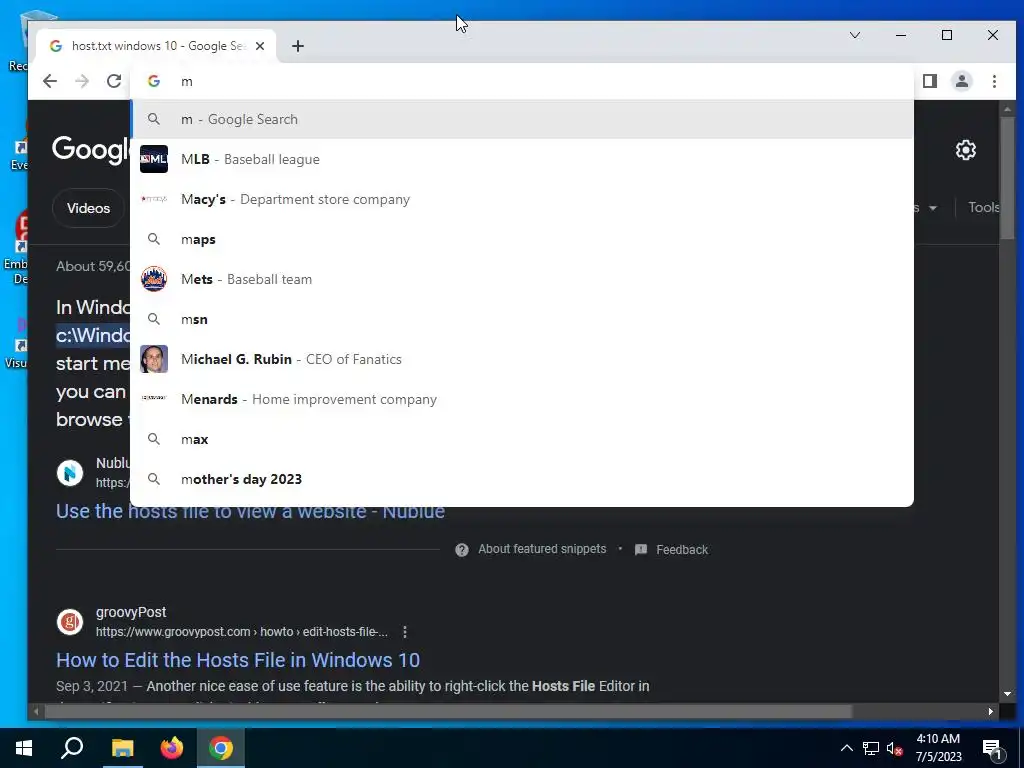Select the 'msn' search suggestion

522,319
